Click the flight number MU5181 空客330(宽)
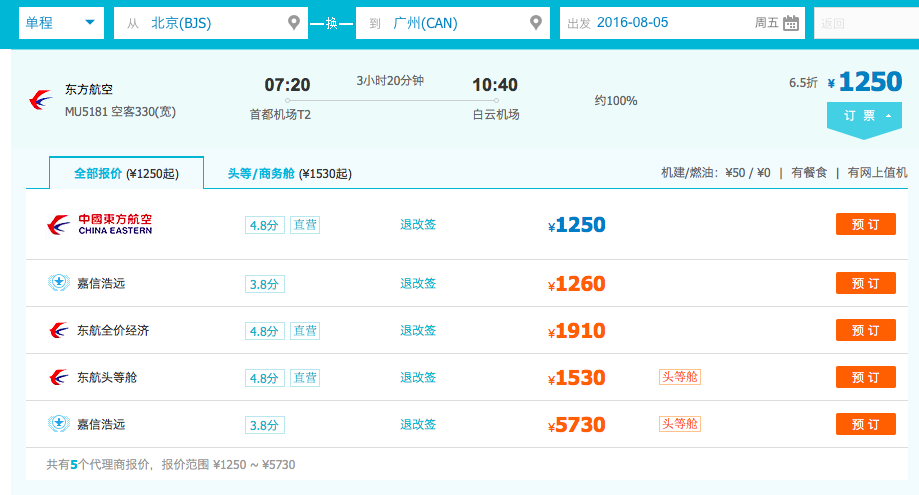Image resolution: width=919 pixels, height=495 pixels. tap(120, 111)
